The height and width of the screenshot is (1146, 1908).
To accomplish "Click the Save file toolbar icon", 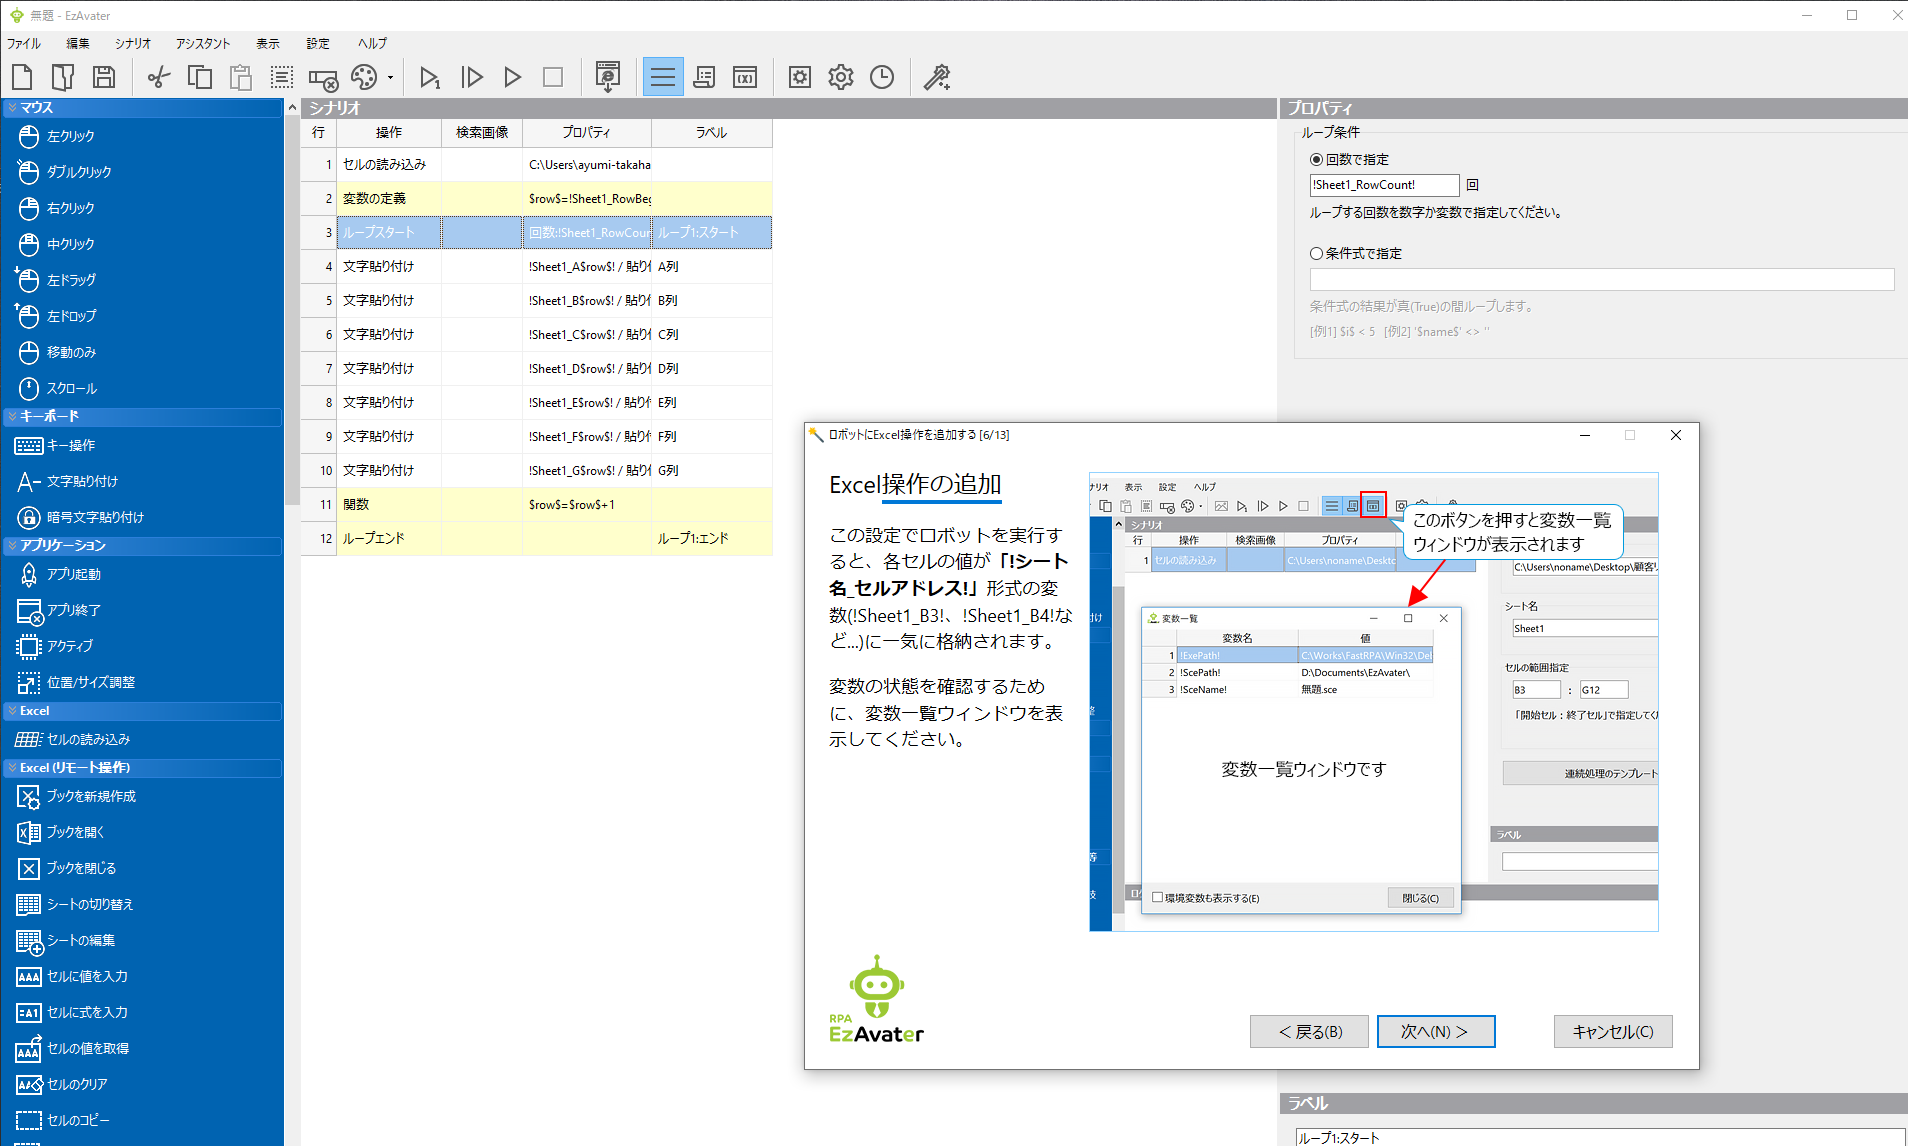I will click(104, 77).
